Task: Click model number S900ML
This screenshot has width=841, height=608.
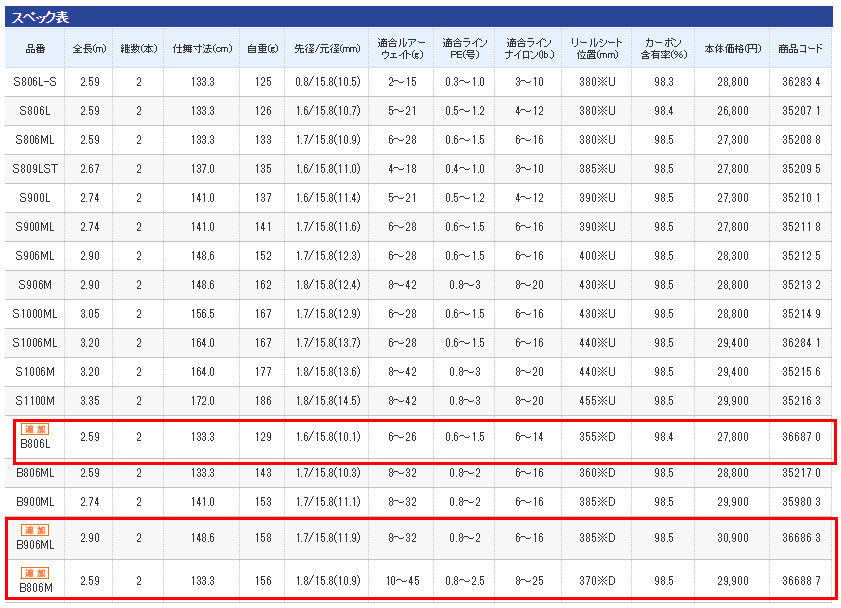Action: [x=35, y=227]
